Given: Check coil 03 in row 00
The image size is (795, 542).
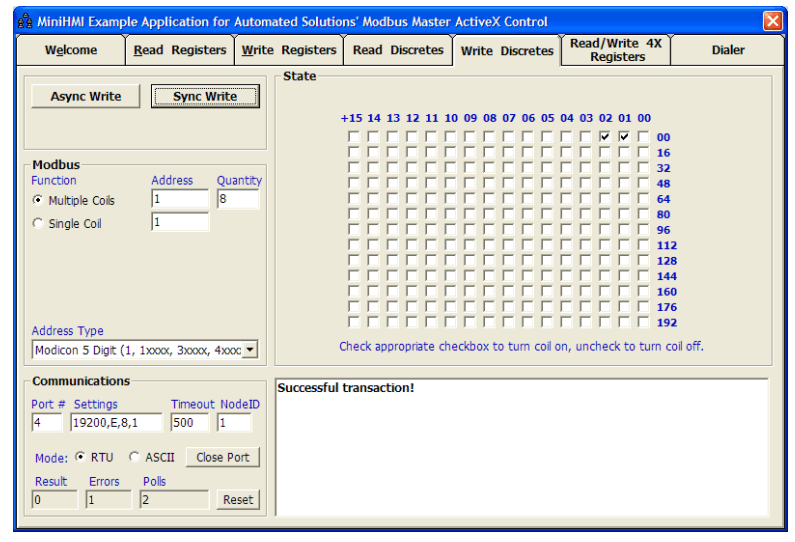Looking at the screenshot, I should click(586, 136).
